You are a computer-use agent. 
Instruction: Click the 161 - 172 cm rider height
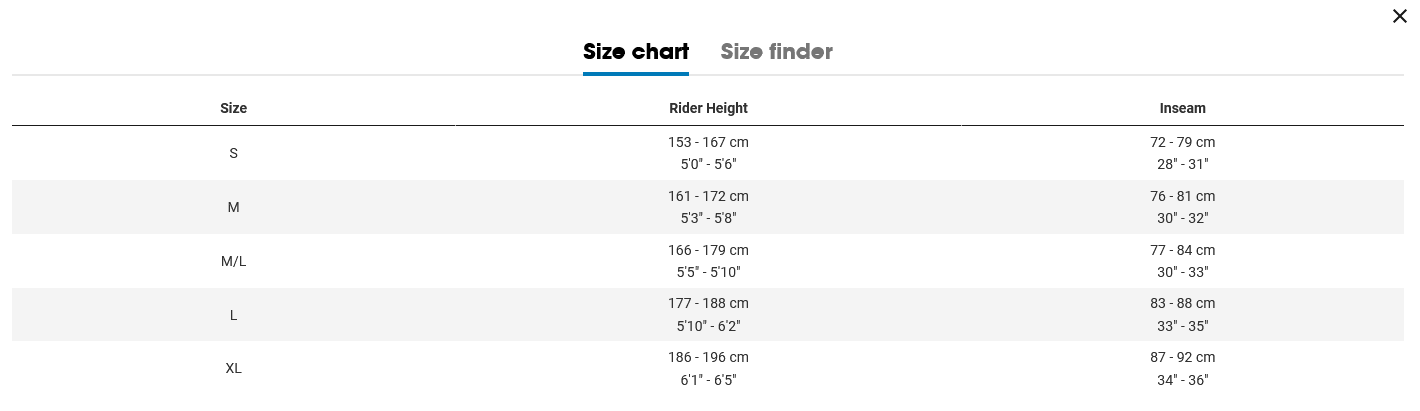coord(708,196)
